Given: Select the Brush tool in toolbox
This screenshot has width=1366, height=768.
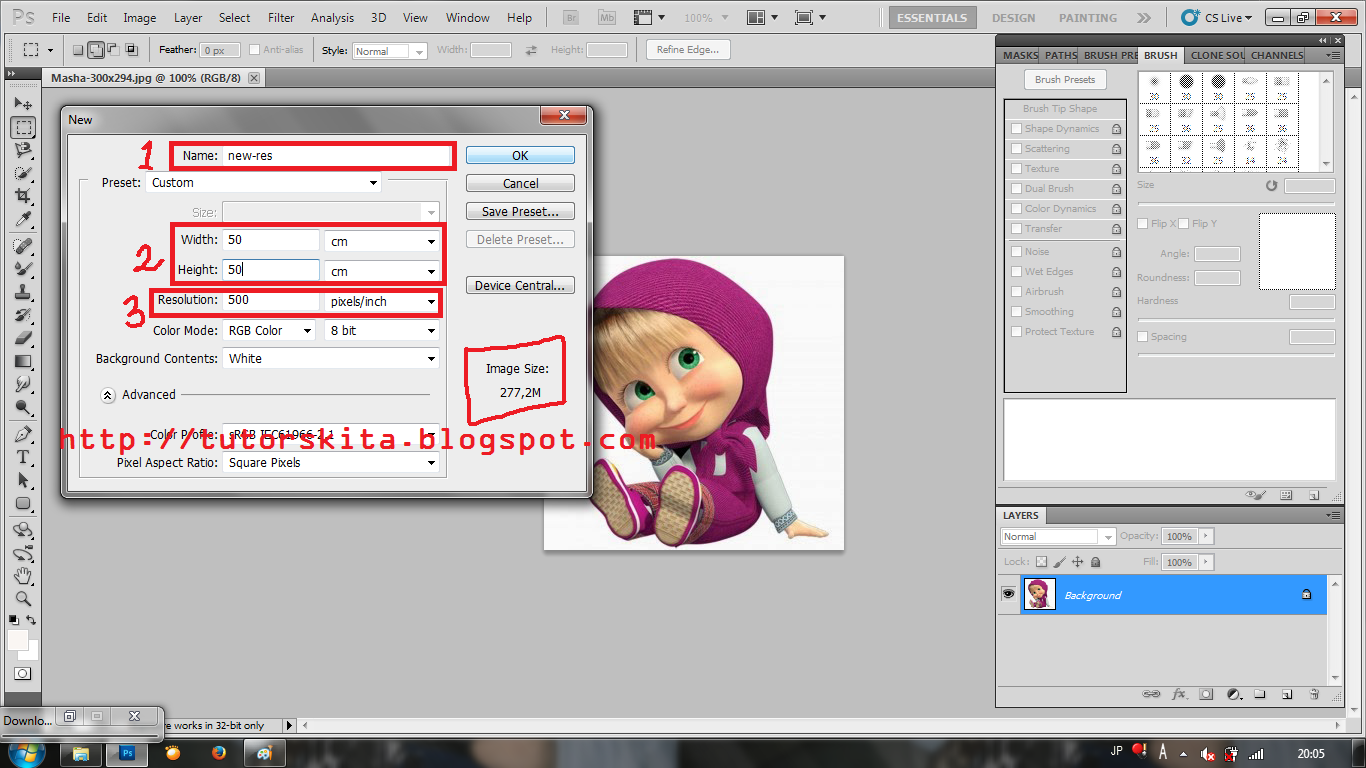Looking at the screenshot, I should (23, 269).
